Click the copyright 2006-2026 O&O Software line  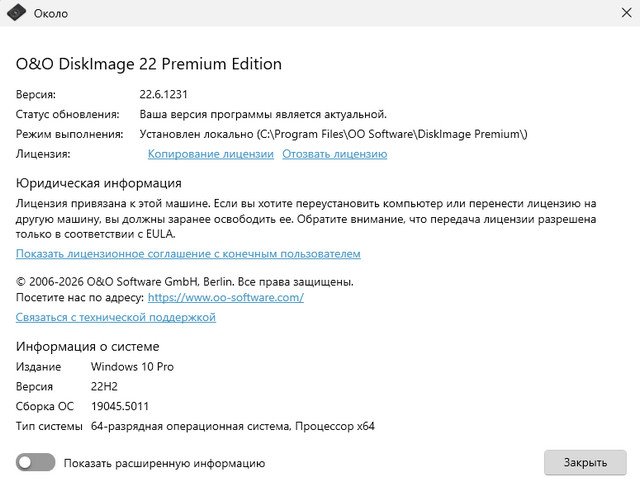tap(184, 282)
